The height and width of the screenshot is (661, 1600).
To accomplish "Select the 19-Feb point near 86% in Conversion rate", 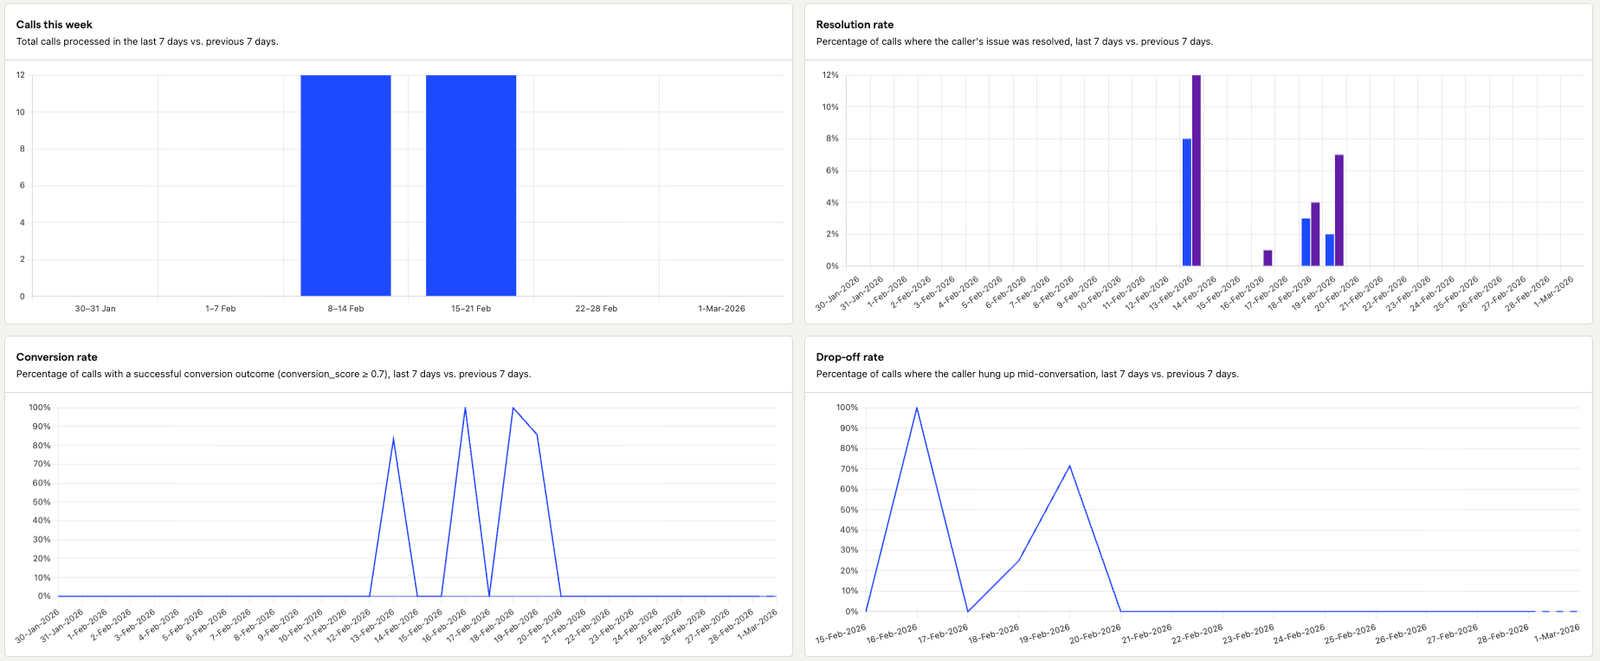I will click(537, 434).
